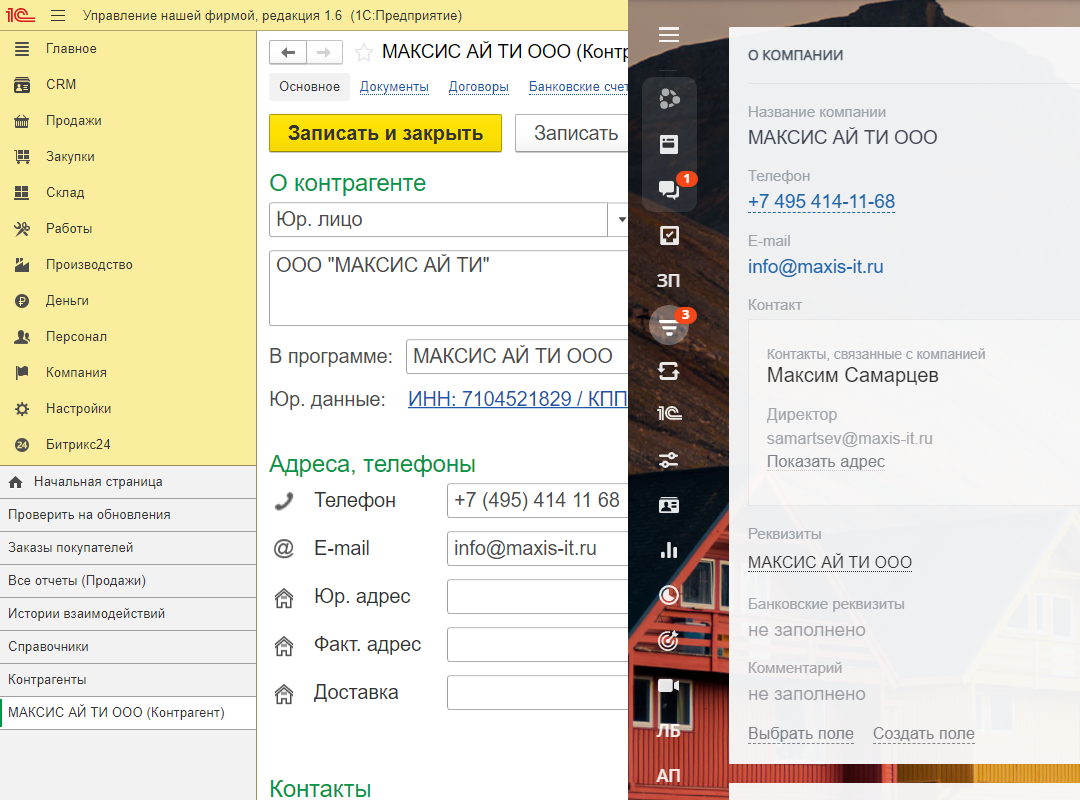This screenshot has width=1080, height=800.
Task: Switch to Истории взаимодействий window
Action: 128,614
